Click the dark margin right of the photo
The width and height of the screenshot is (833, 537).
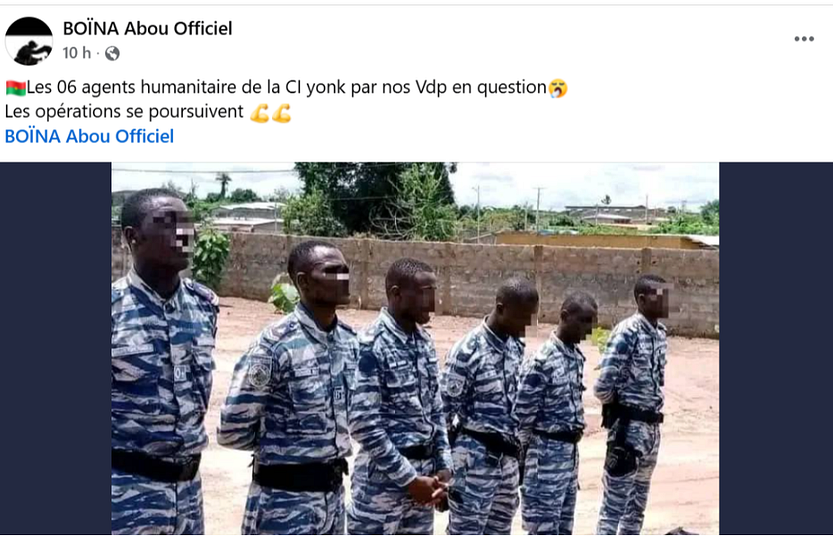pos(776,348)
